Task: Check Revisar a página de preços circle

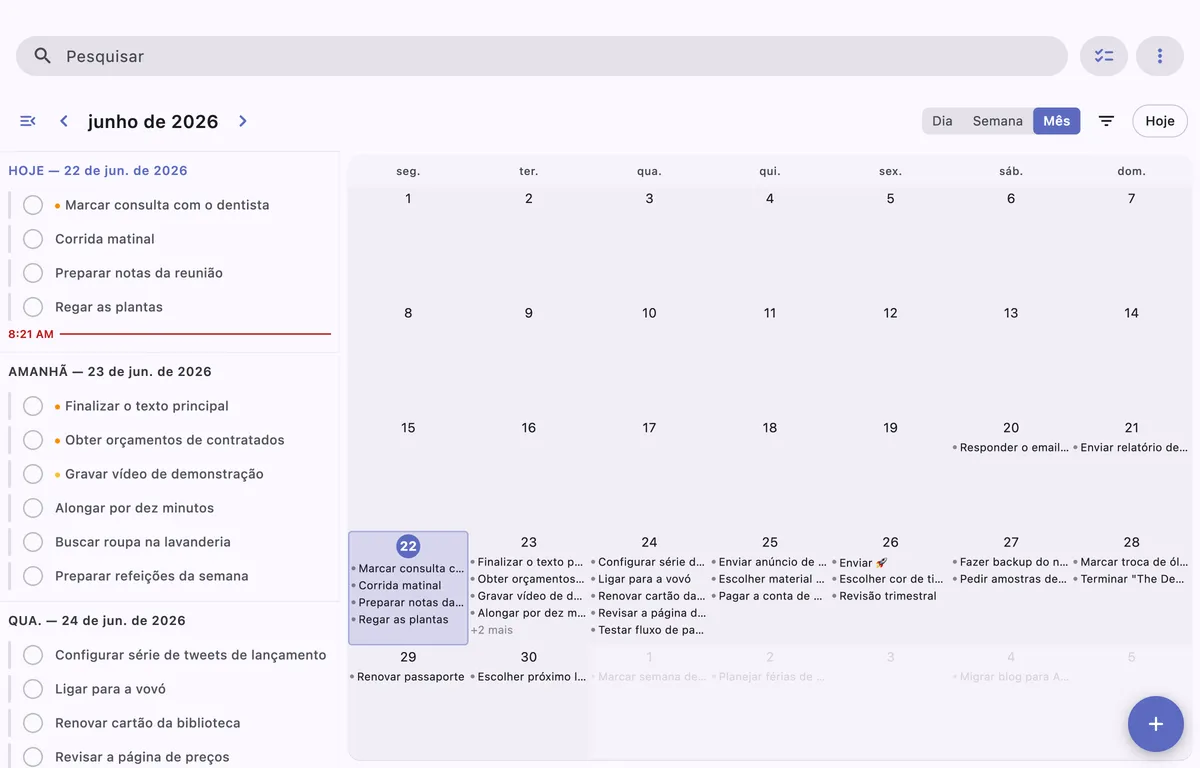Action: 33,757
